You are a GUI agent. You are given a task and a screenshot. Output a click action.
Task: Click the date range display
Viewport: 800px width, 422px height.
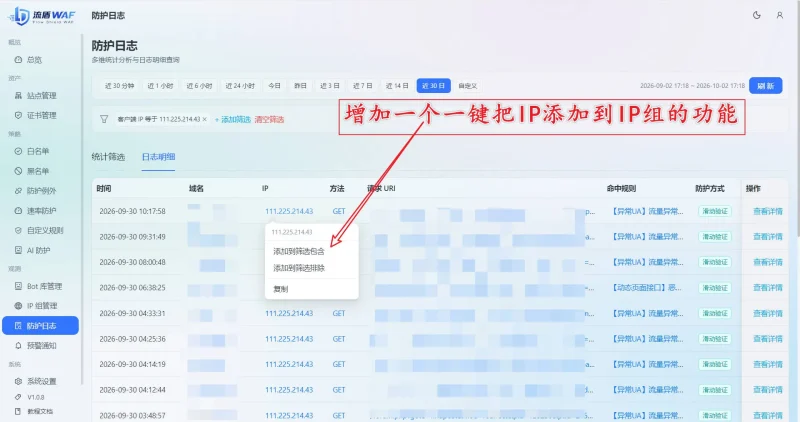pos(692,86)
